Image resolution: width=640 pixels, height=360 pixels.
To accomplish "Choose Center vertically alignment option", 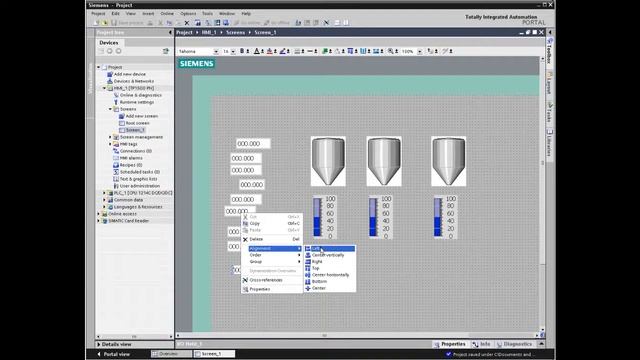I will pyautogui.click(x=329, y=255).
